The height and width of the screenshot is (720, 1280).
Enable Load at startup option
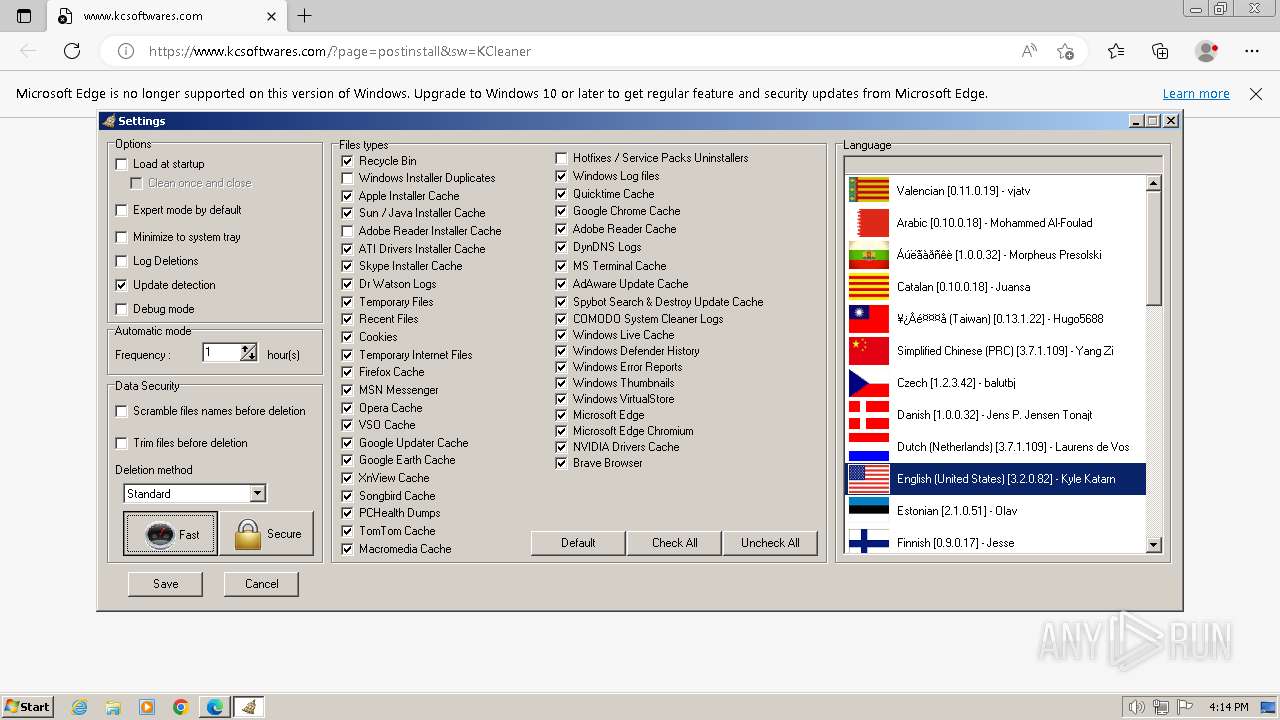[122, 164]
